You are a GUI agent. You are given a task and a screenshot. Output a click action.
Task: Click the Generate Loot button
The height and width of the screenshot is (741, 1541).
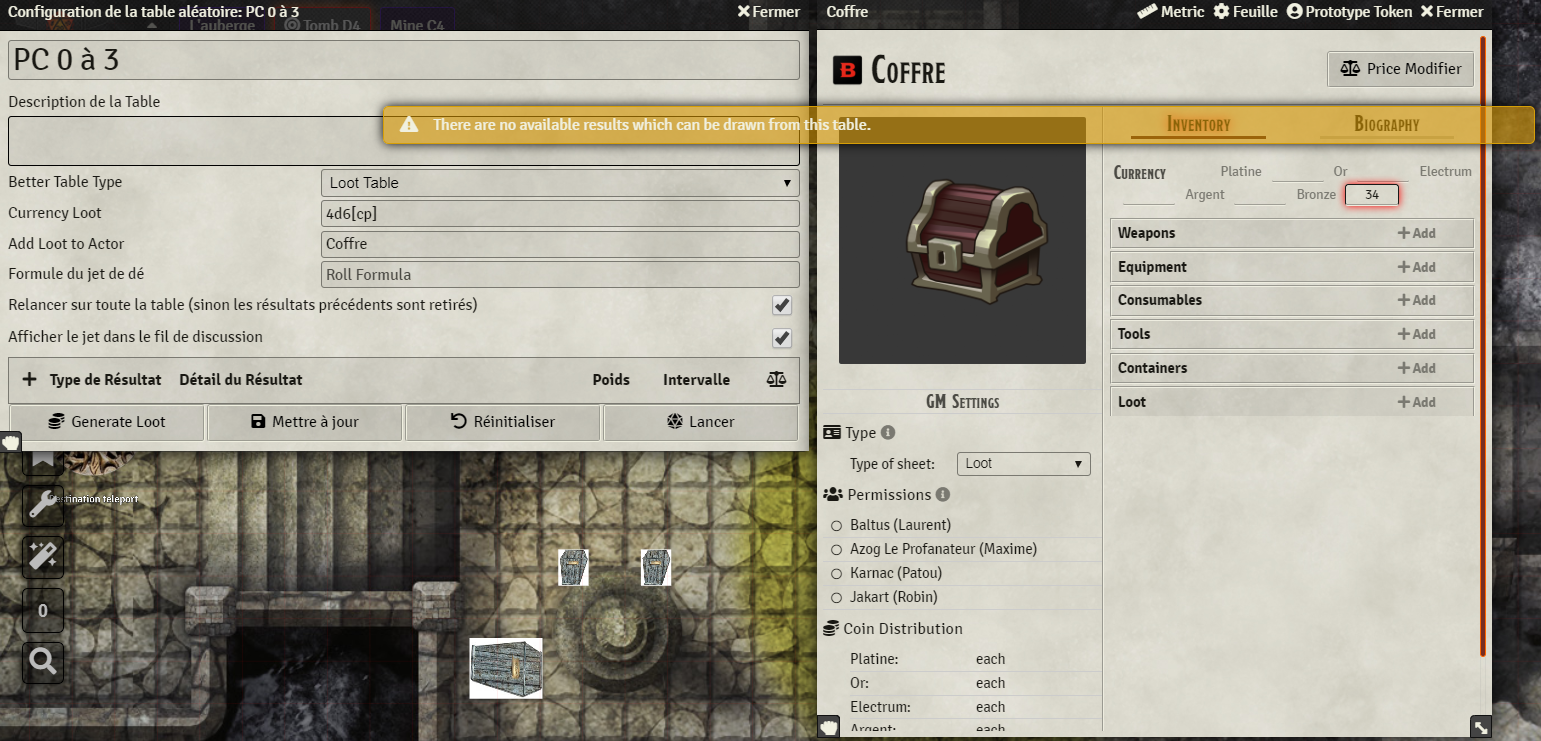point(106,421)
